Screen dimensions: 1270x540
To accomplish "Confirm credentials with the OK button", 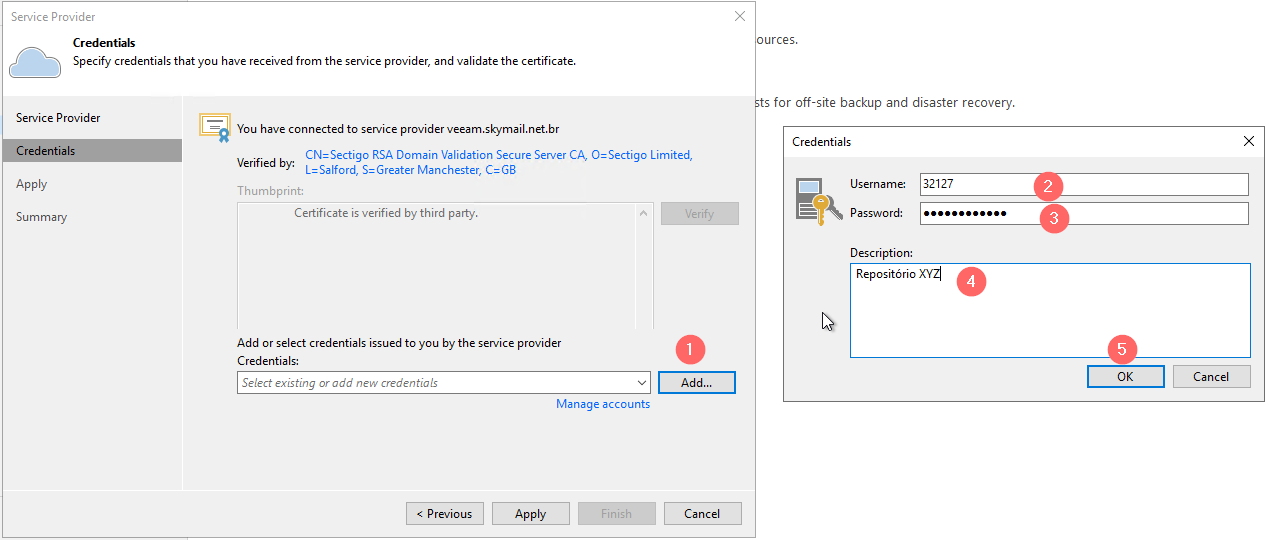I will click(1125, 377).
